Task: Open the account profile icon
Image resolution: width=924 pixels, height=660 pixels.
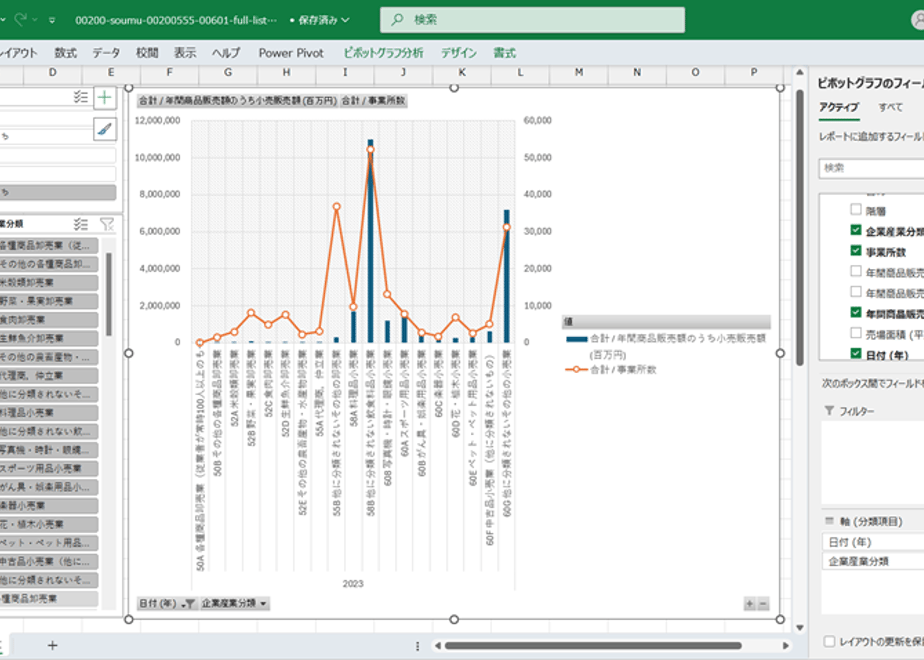Action: pyautogui.click(x=918, y=19)
